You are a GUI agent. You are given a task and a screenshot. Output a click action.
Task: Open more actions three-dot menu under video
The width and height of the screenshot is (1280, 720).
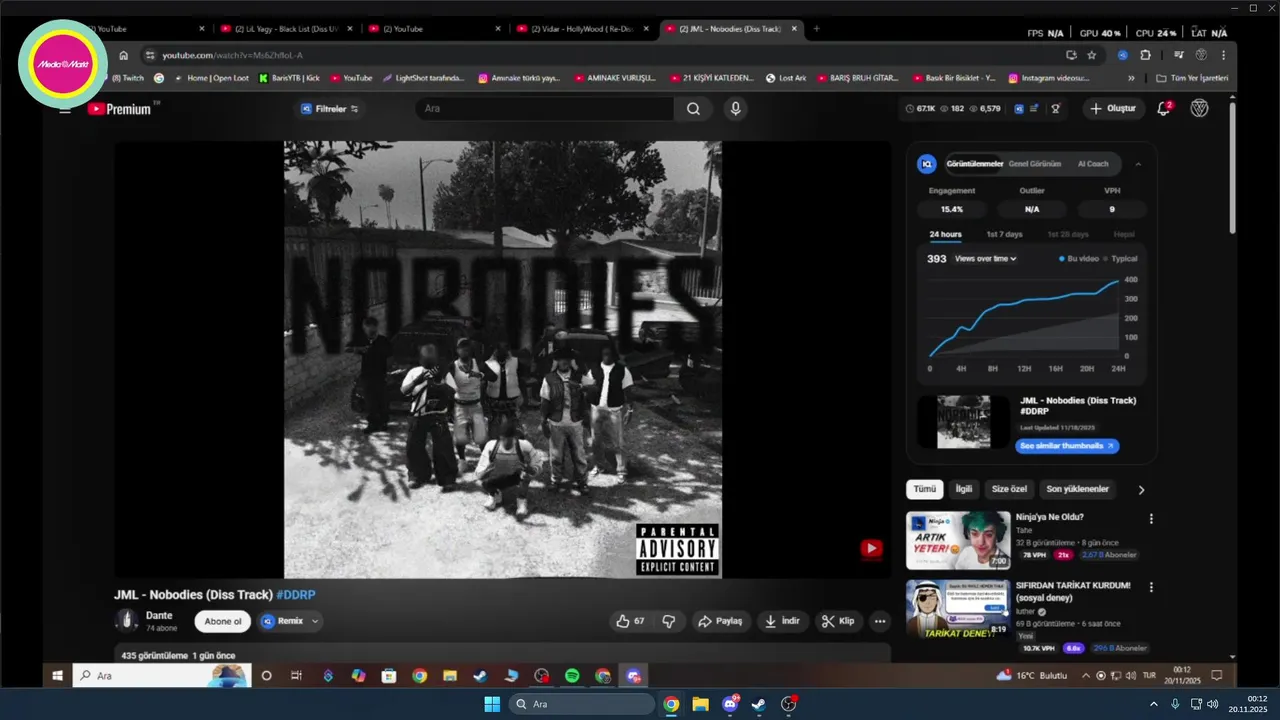point(880,621)
